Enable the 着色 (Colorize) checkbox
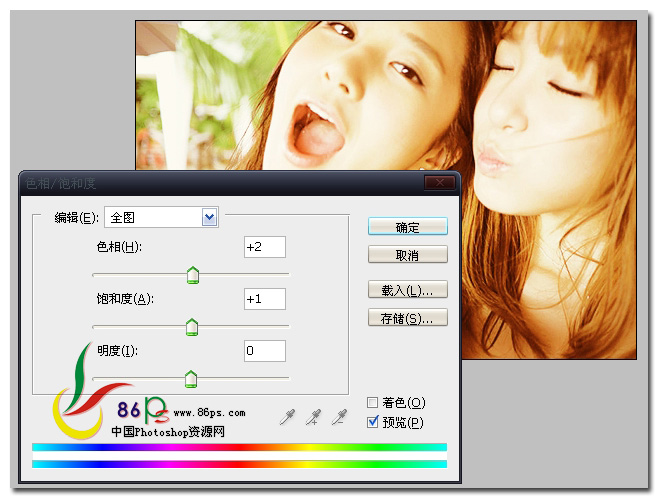The image size is (660, 500). [x=374, y=403]
